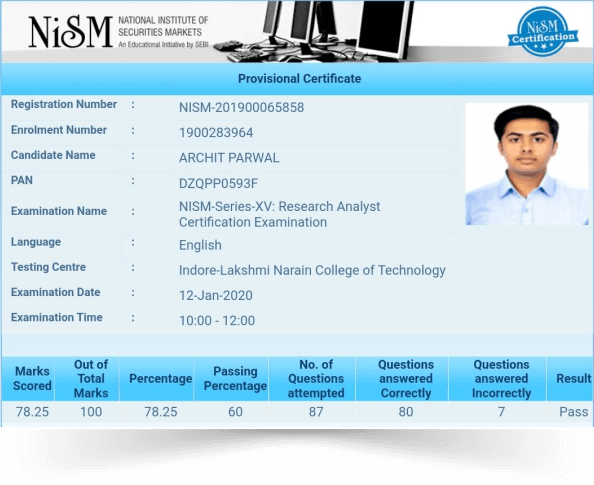Click the Marks Scored column header
Screen dimensions: 594x485
pyautogui.click(x=32, y=379)
